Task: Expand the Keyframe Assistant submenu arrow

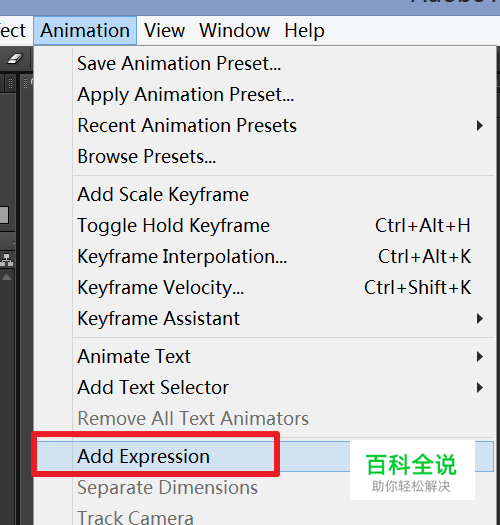Action: pos(480,318)
